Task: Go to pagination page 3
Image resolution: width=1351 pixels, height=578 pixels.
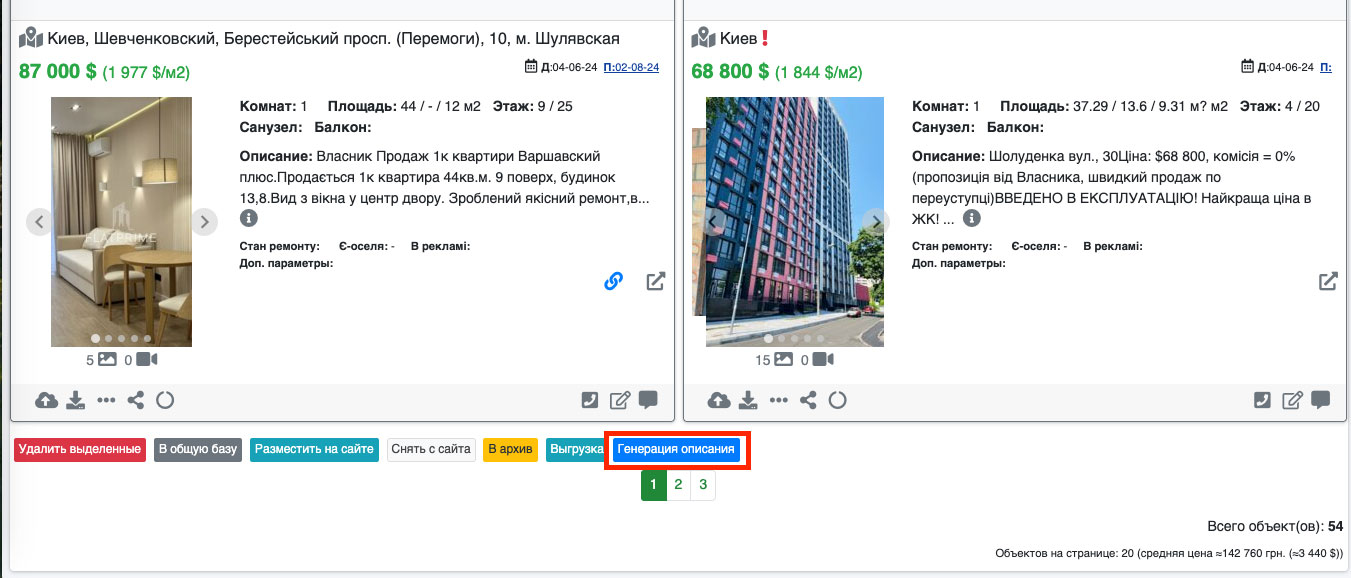Action: point(703,485)
